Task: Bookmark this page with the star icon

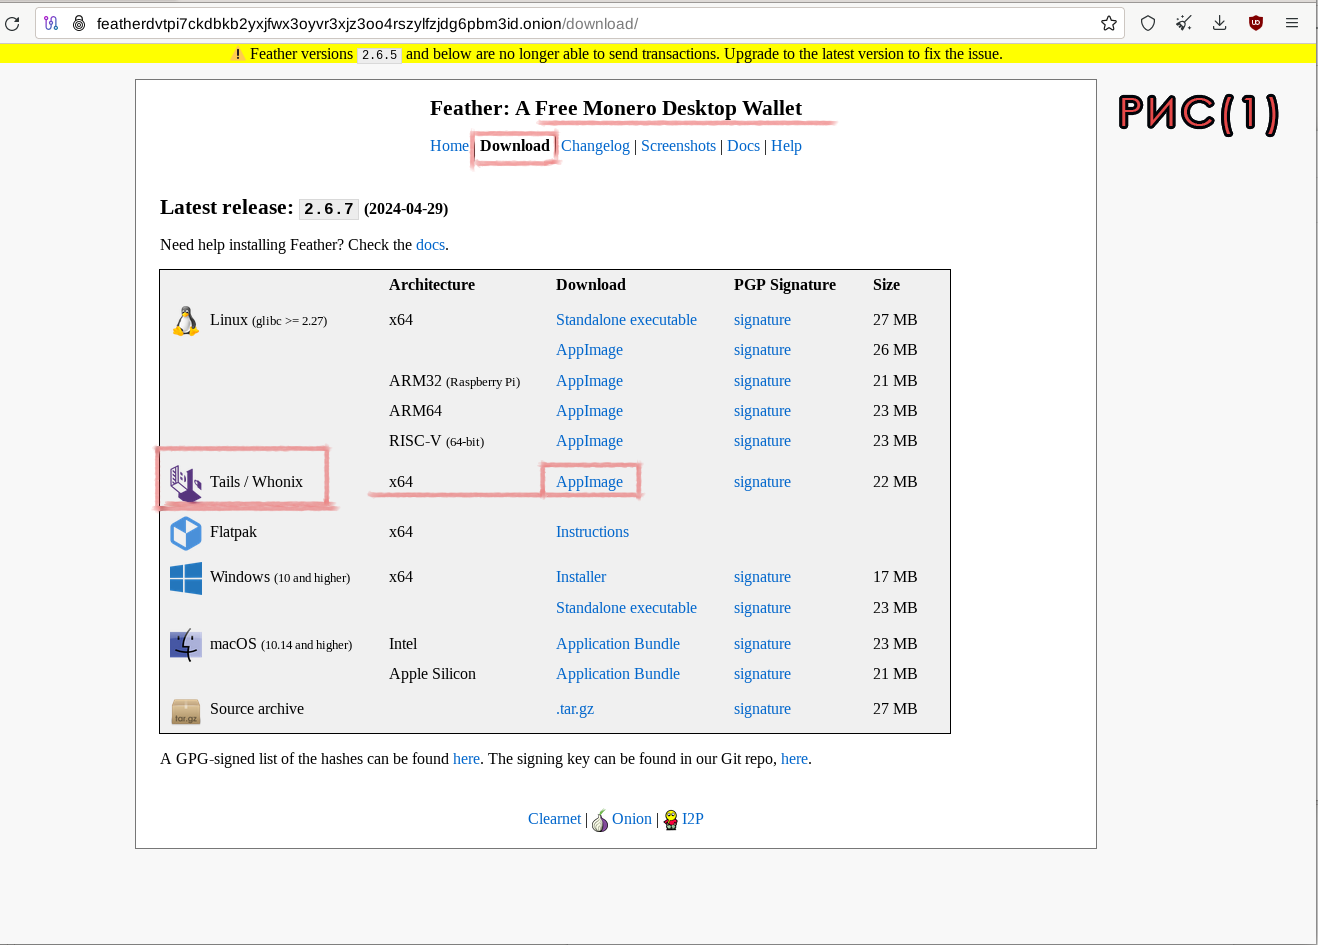Action: (1108, 23)
